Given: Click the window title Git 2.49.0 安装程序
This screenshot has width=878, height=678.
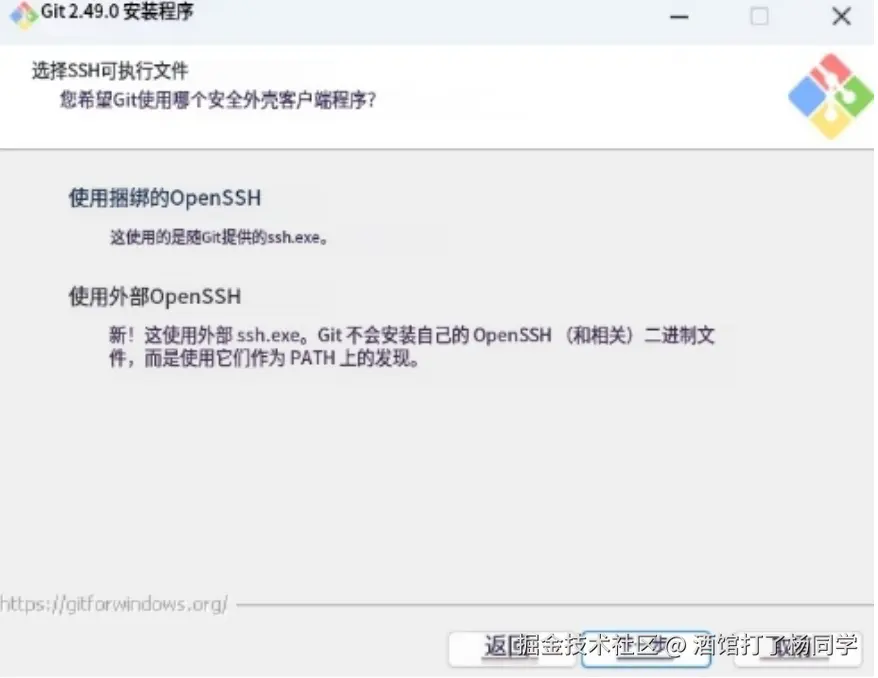Looking at the screenshot, I should [x=117, y=12].
